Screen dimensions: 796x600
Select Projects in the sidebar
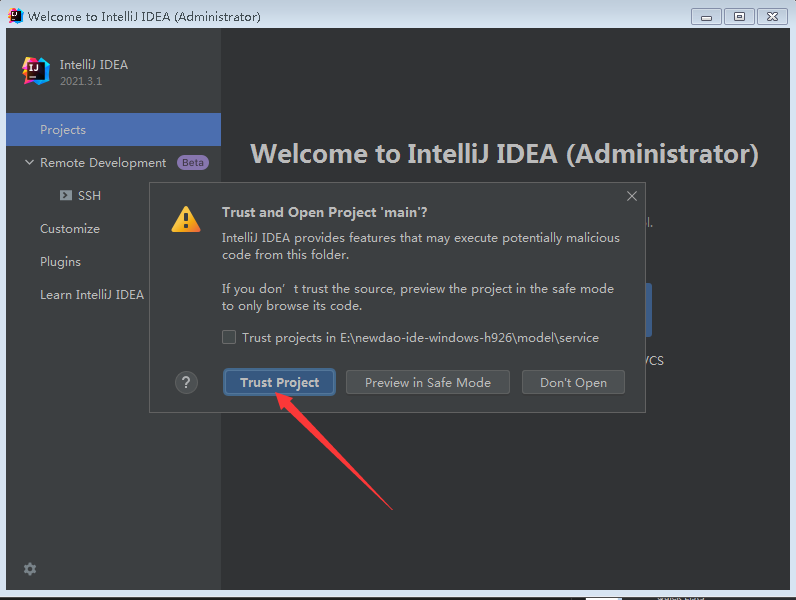coord(113,129)
